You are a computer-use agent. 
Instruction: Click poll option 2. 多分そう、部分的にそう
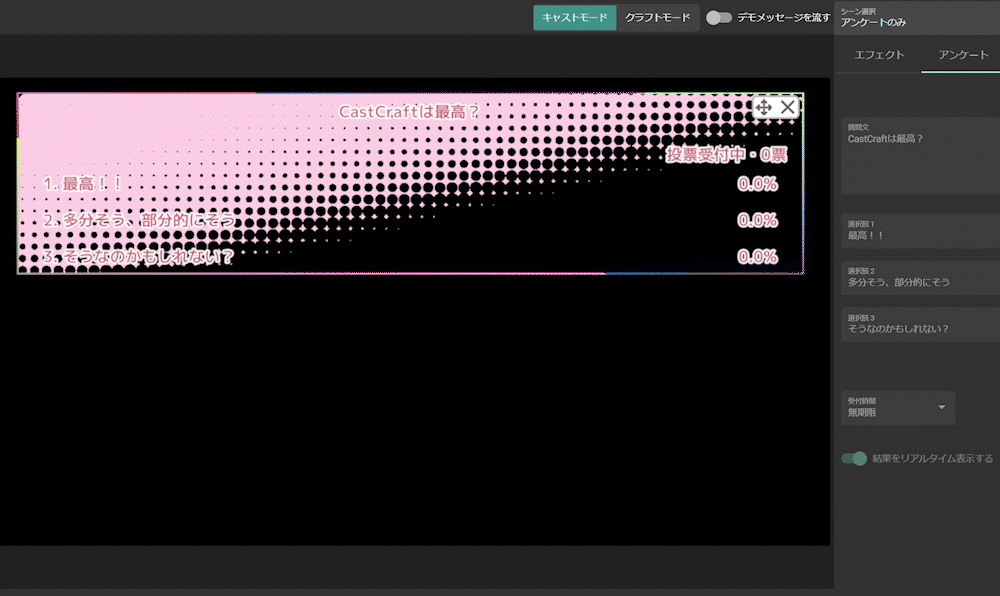139,221
